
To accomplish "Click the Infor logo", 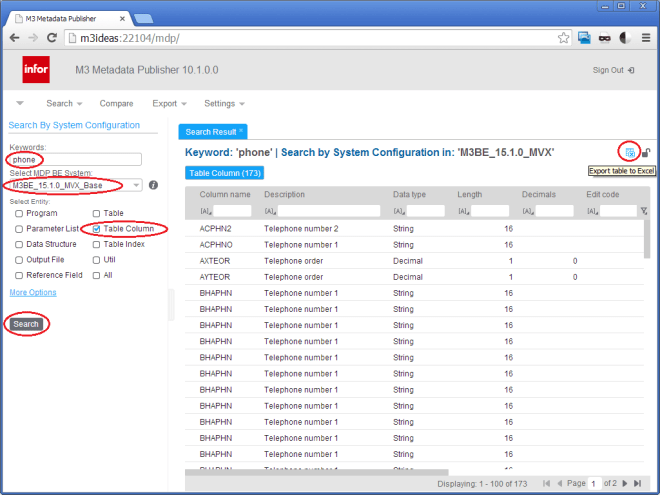I will point(36,70).
